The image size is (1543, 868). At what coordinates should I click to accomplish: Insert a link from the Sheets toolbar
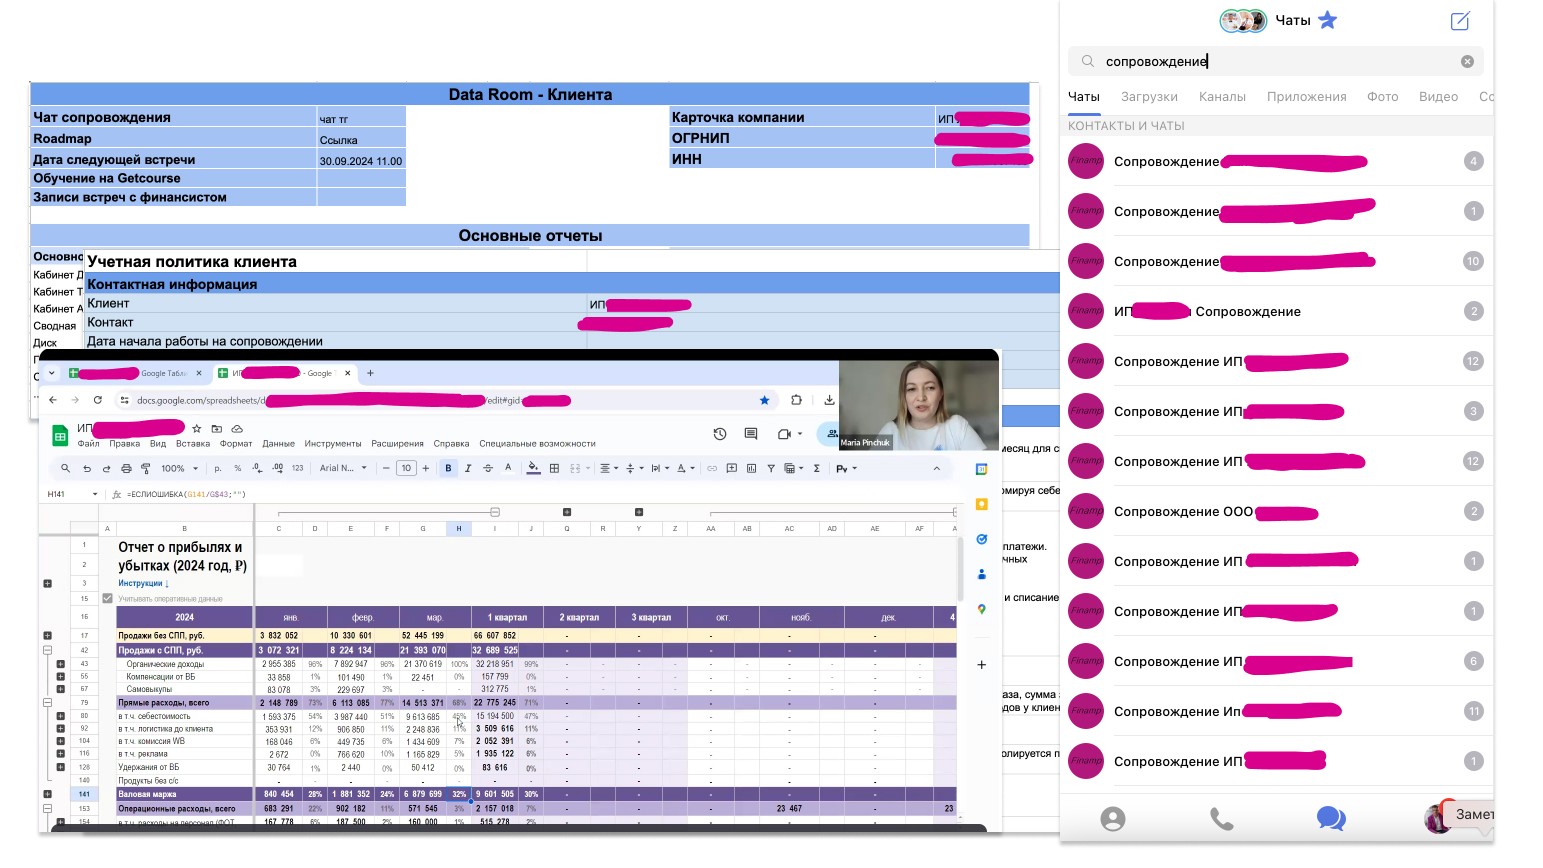pyautogui.click(x=712, y=468)
